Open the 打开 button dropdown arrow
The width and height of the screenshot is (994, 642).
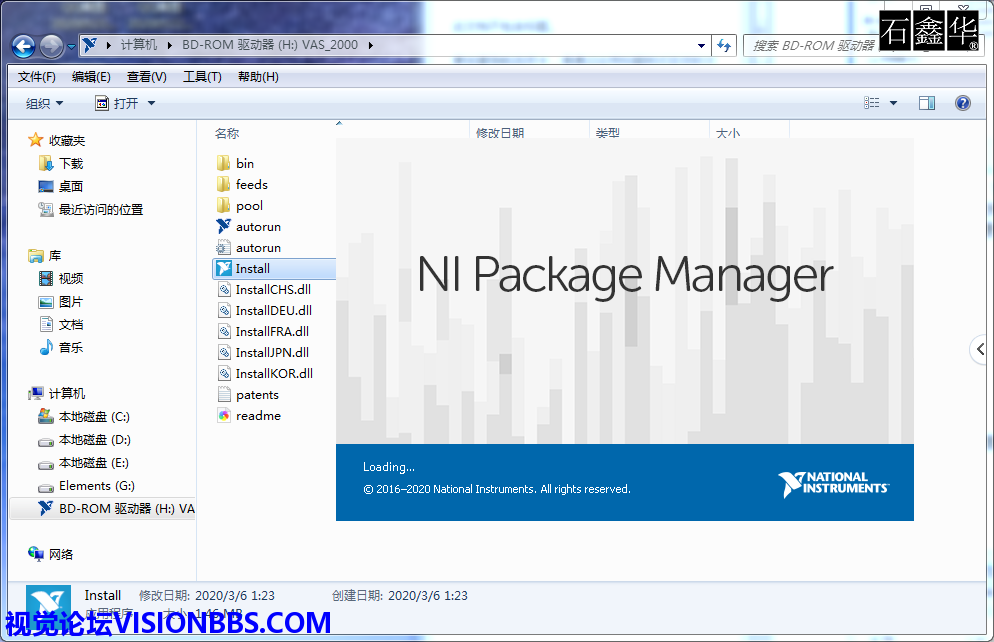pyautogui.click(x=152, y=103)
